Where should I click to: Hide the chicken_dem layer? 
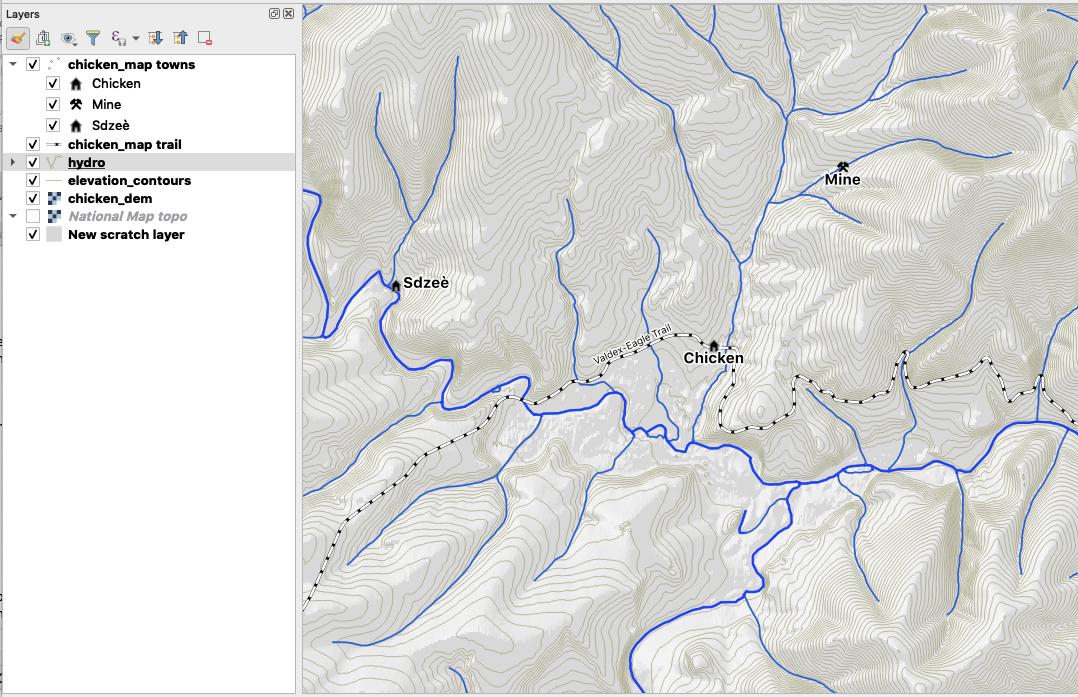[33, 198]
